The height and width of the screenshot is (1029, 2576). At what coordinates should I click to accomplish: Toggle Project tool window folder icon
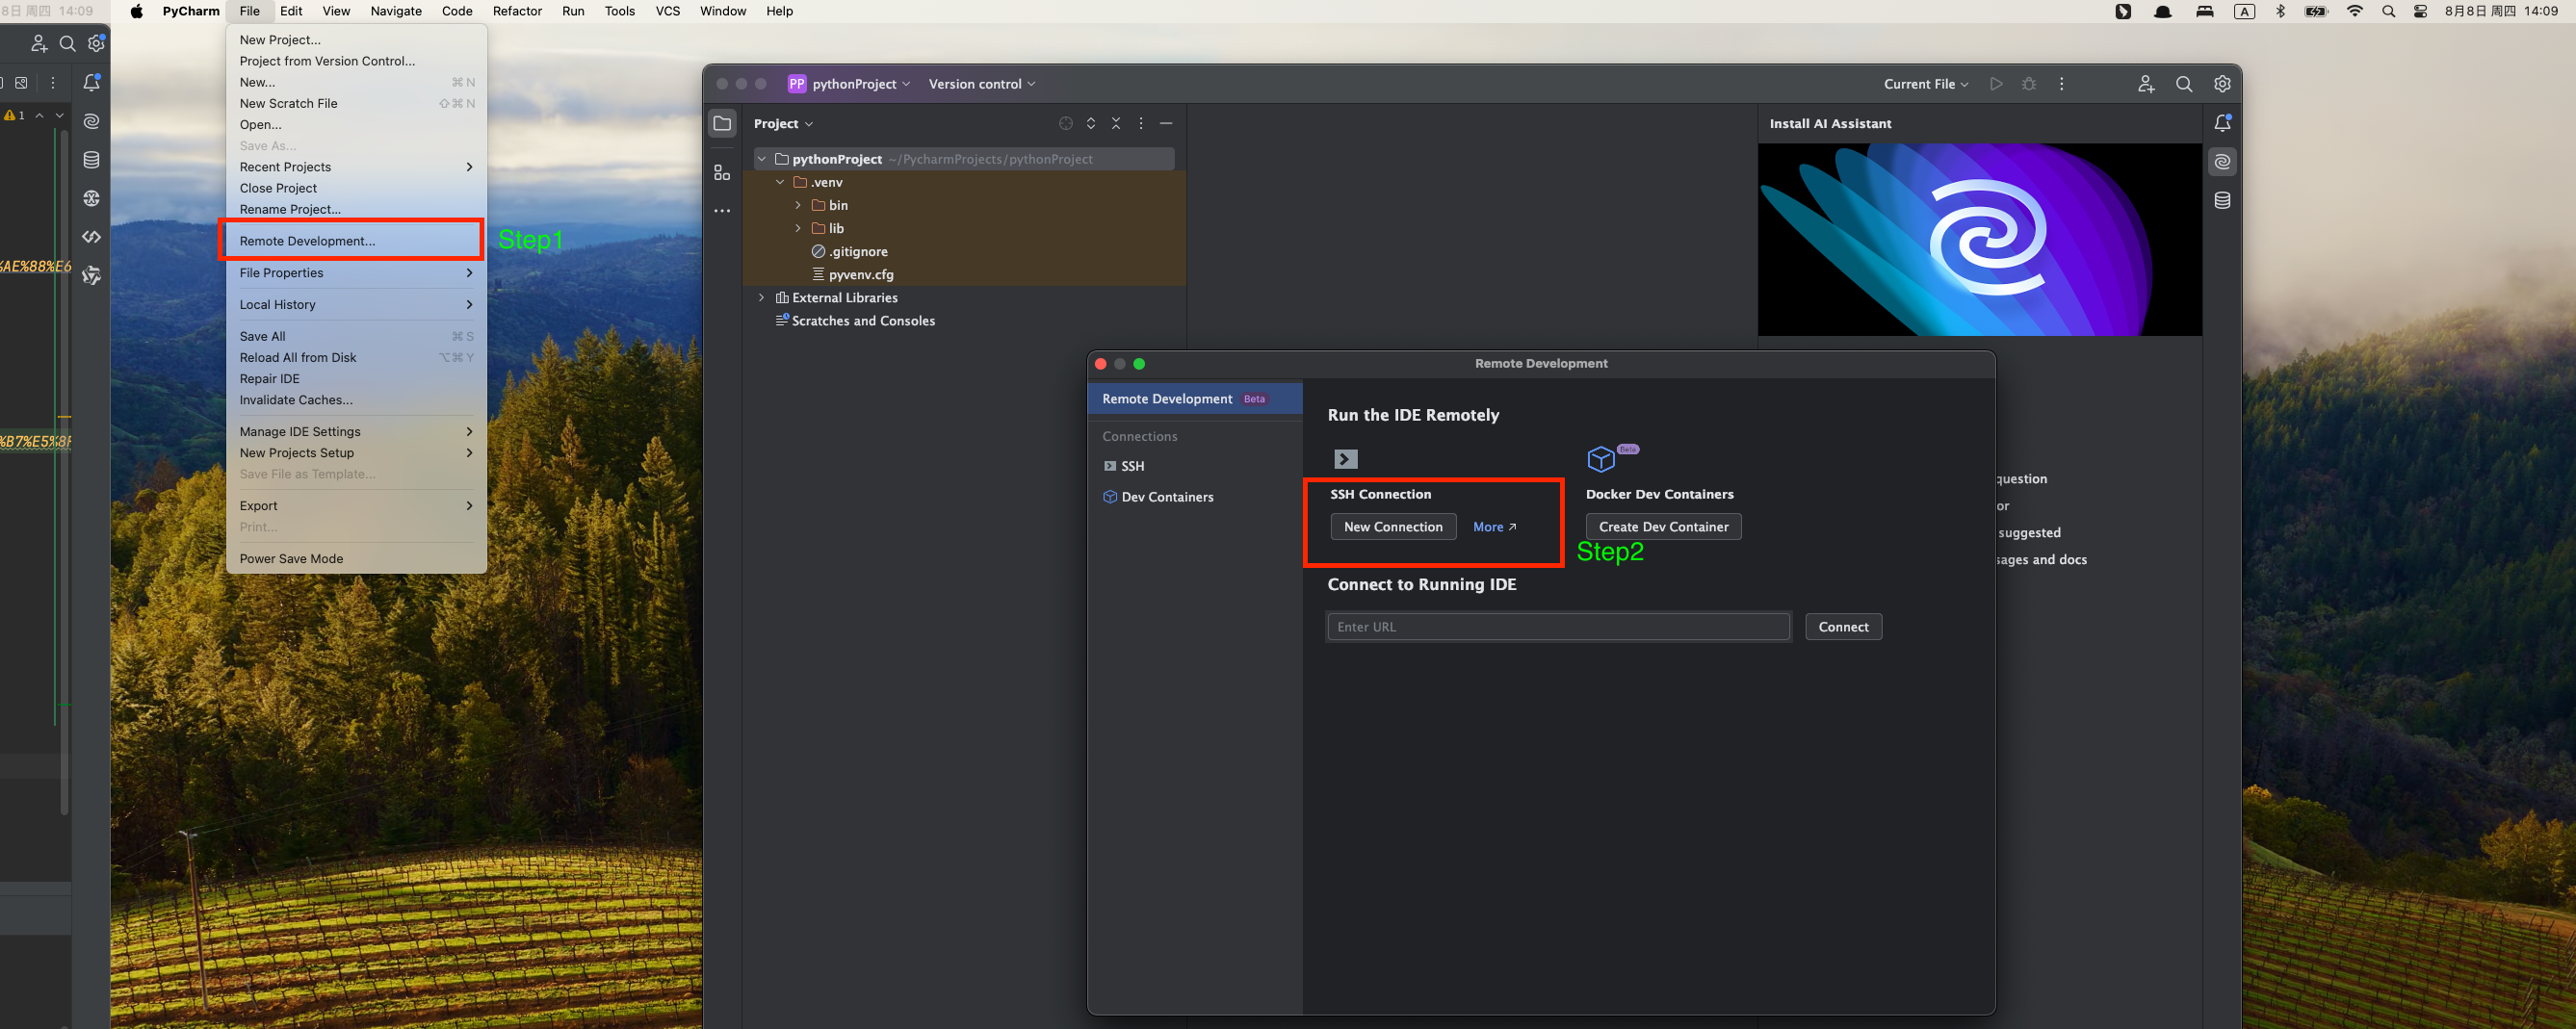(722, 123)
